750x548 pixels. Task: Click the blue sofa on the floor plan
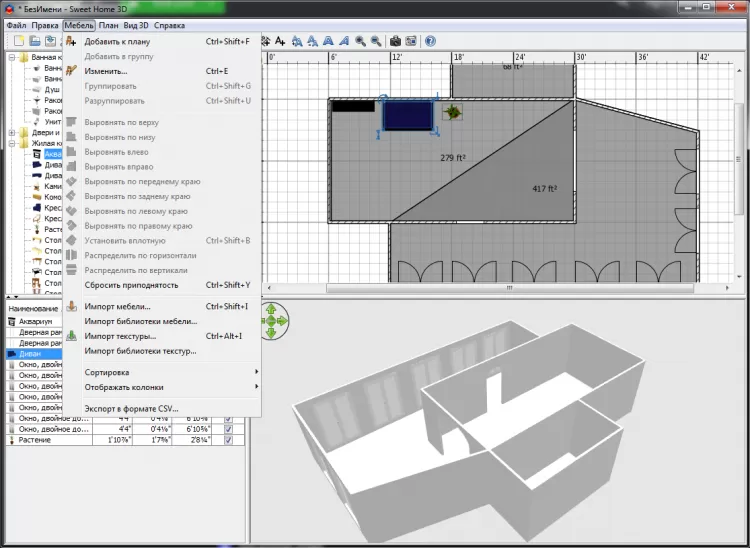pyautogui.click(x=408, y=115)
